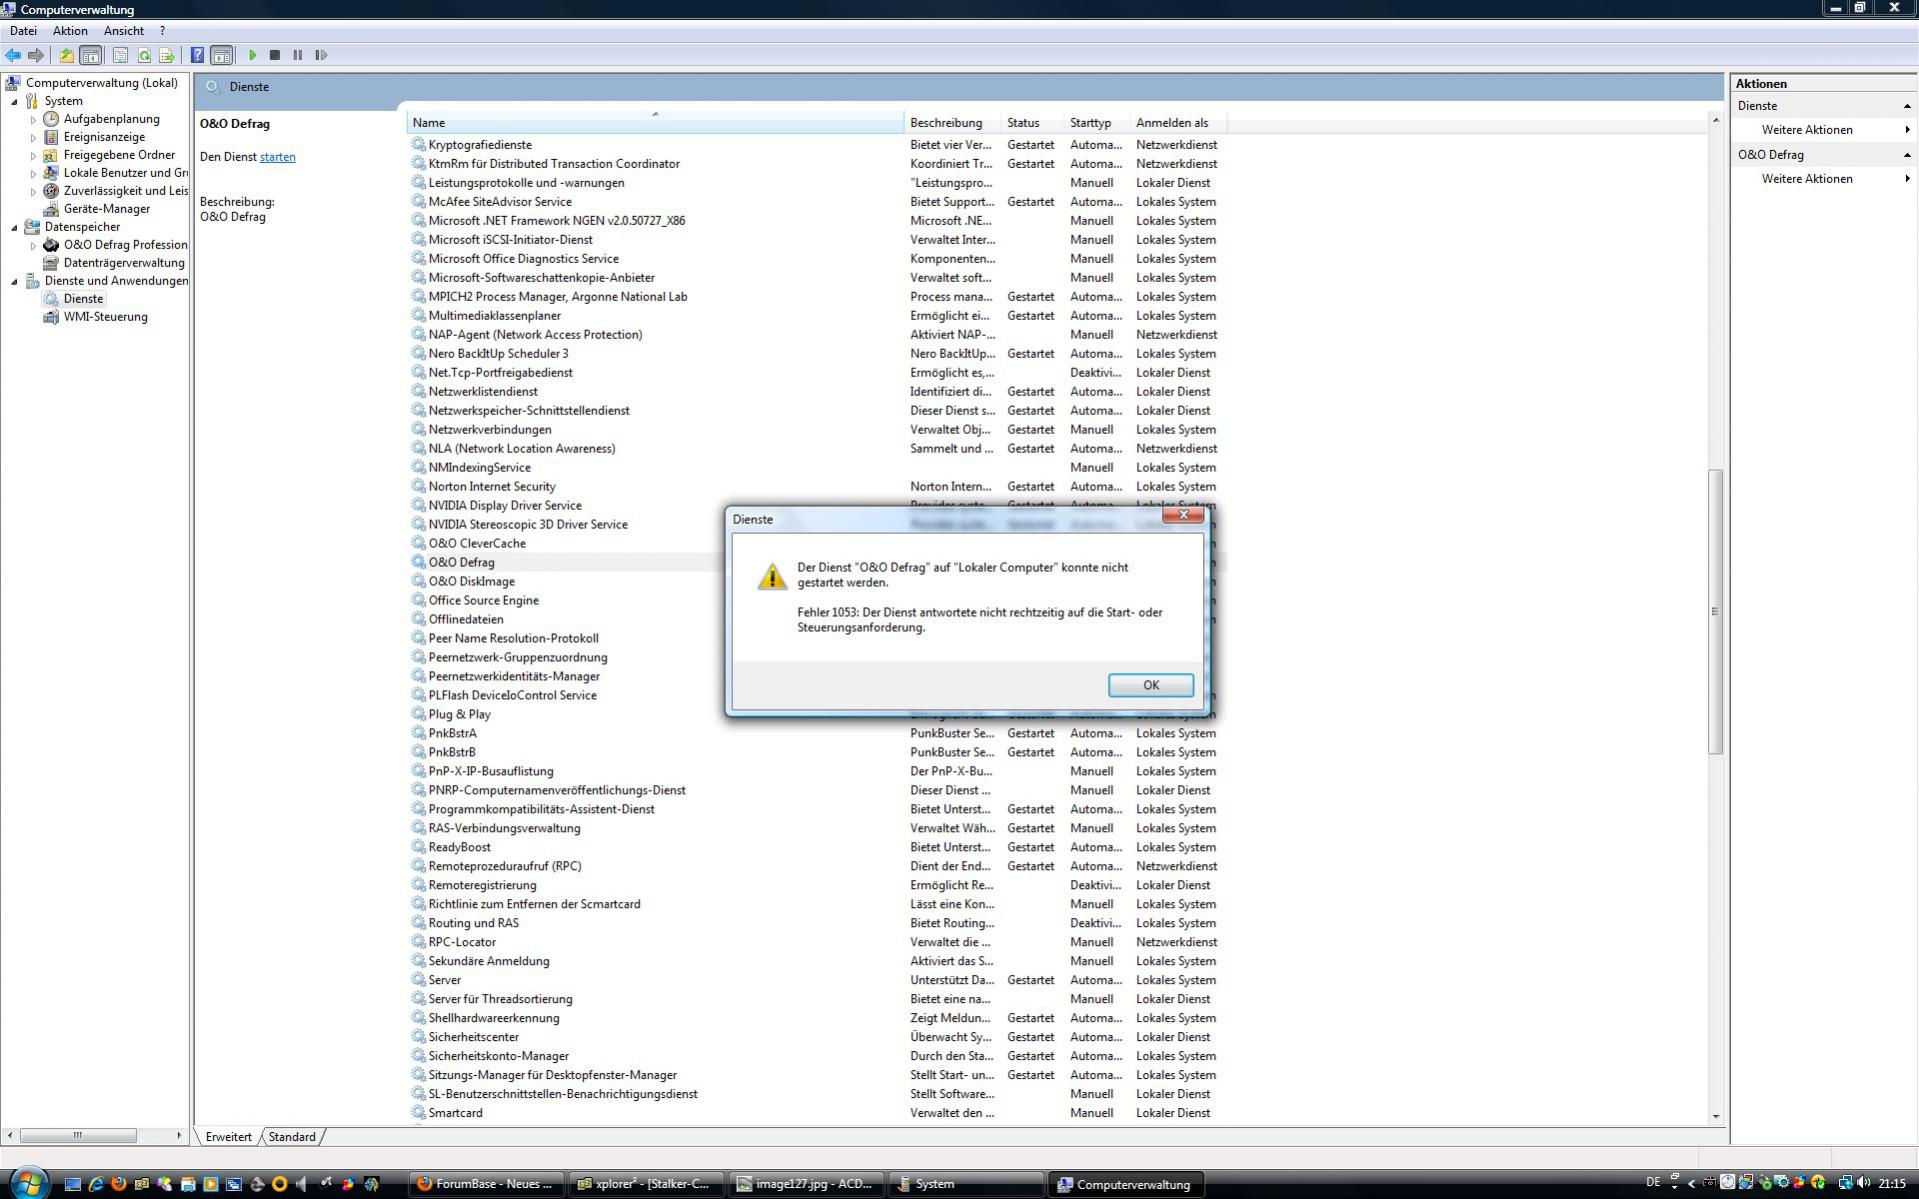Click the starten link for O&O Defrag

(x=277, y=157)
